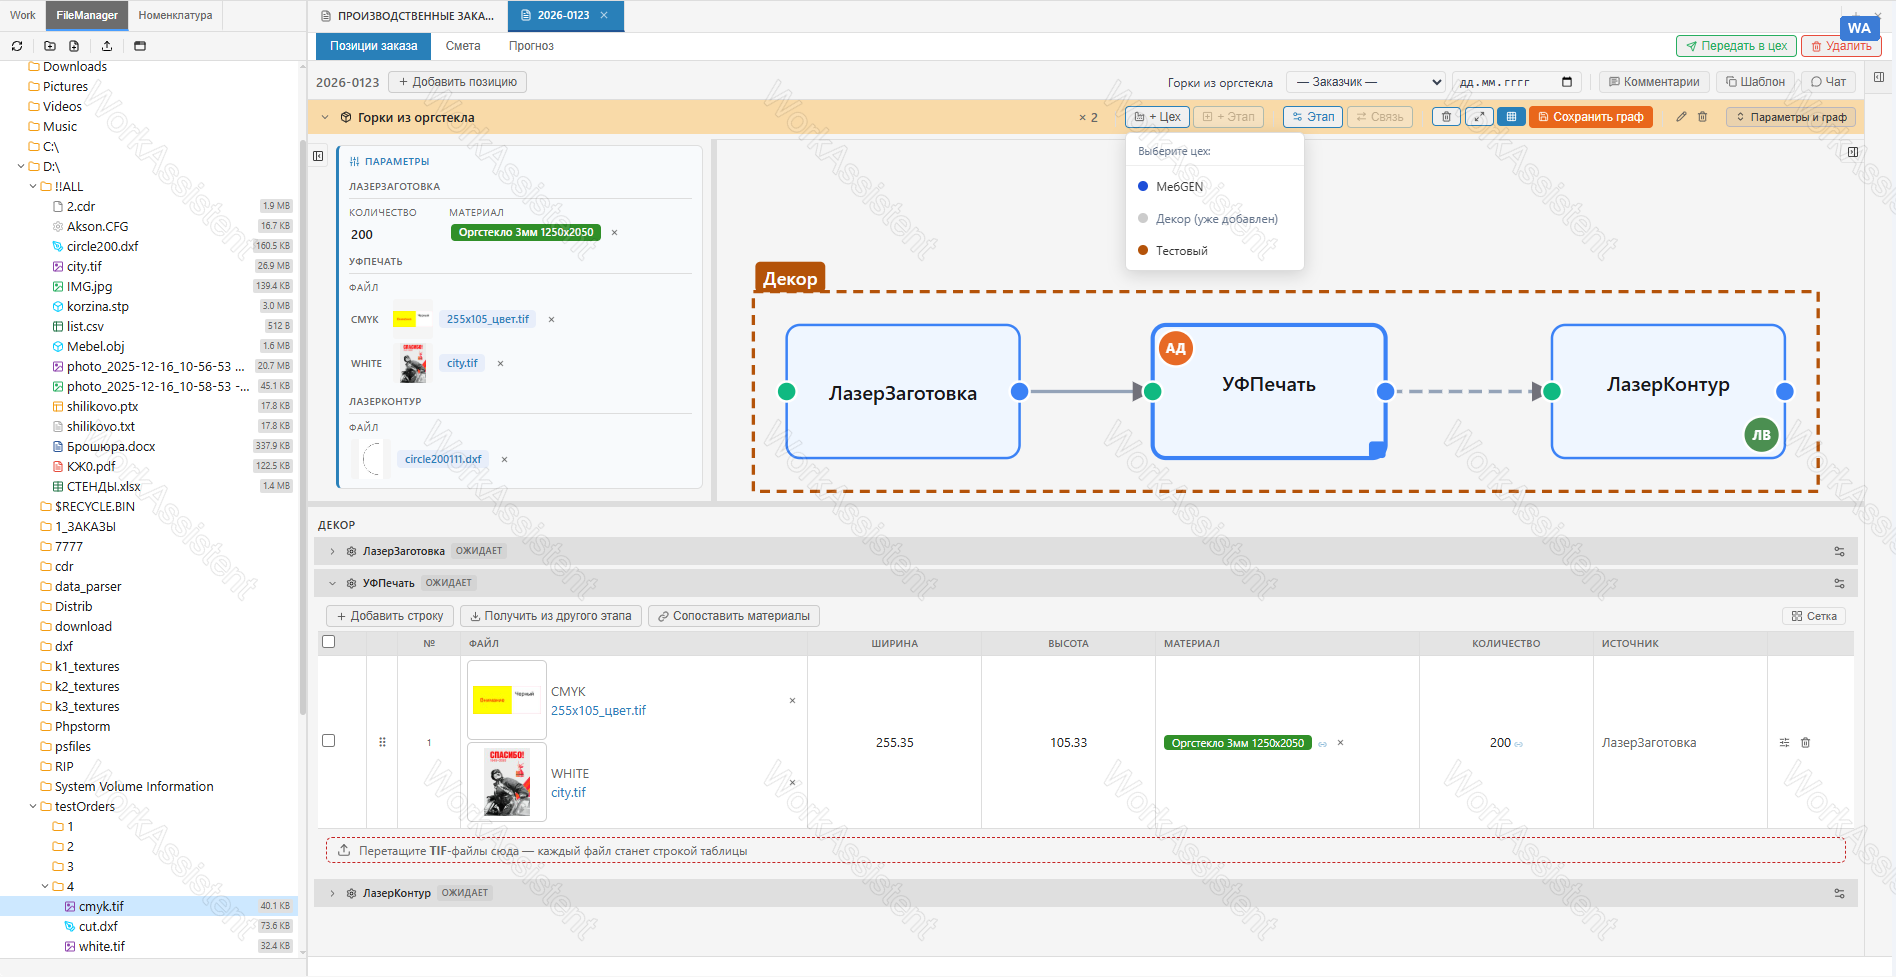Switch to the Прогноз tab
The width and height of the screenshot is (1896, 977).
pyautogui.click(x=531, y=46)
